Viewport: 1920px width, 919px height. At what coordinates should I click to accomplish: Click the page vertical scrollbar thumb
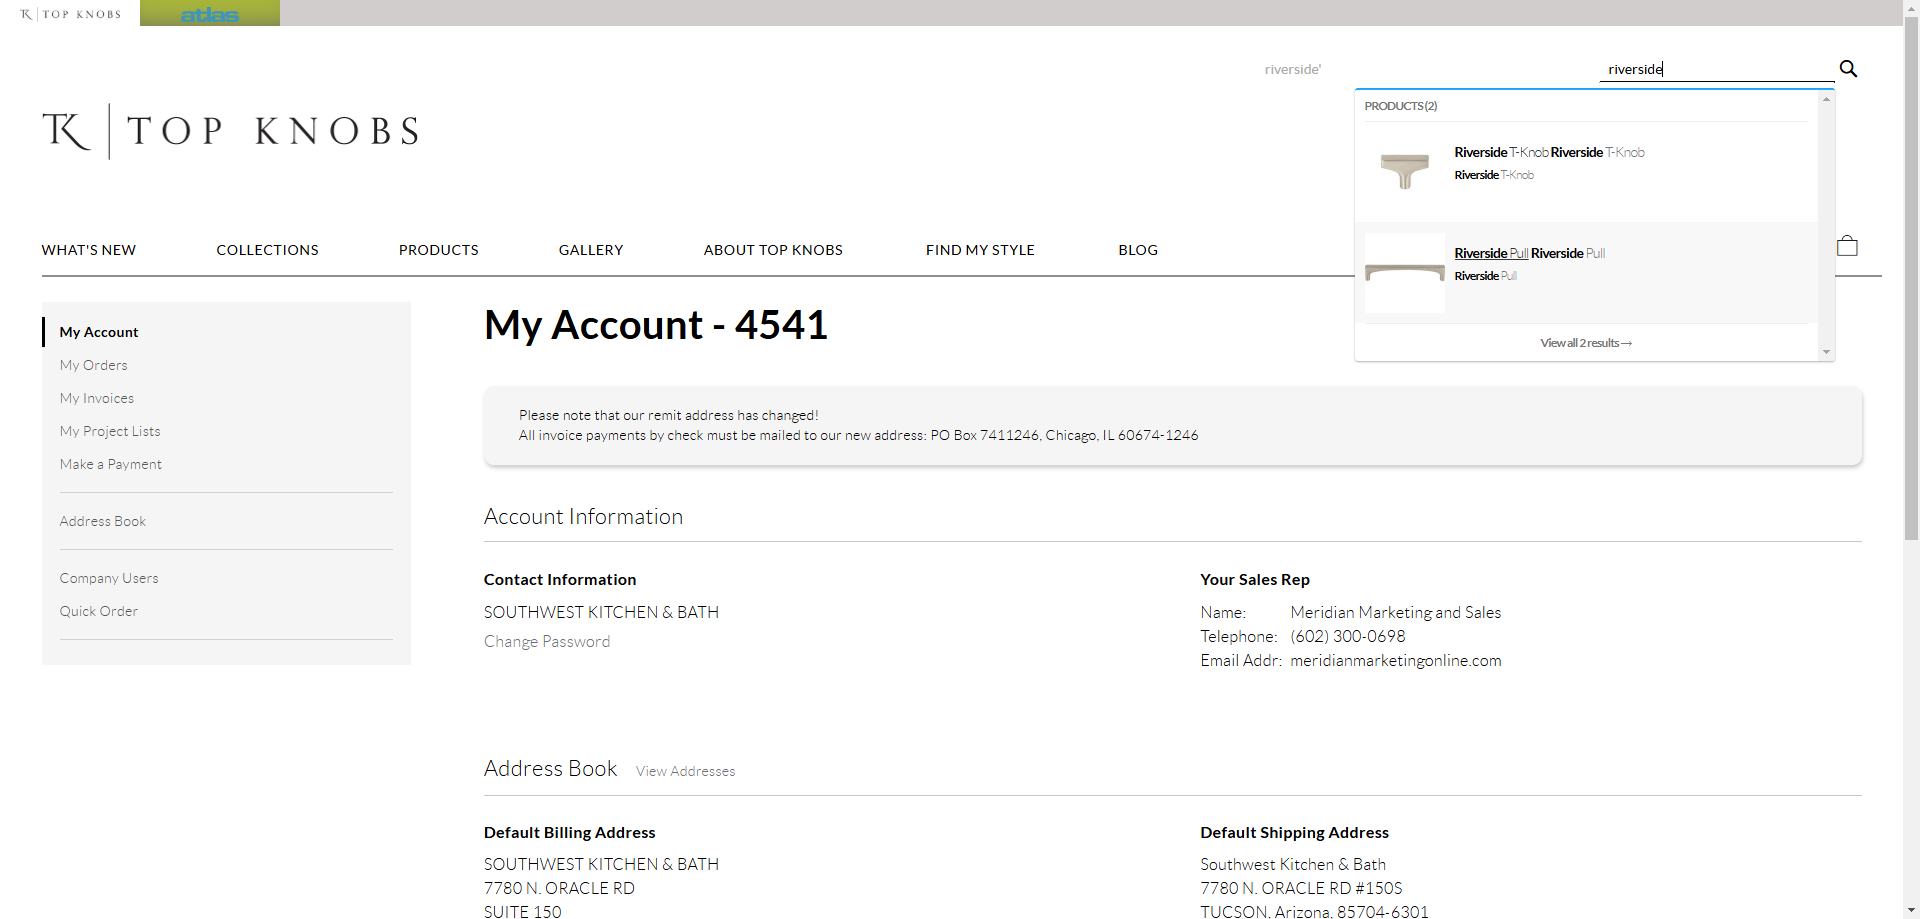tap(1911, 279)
